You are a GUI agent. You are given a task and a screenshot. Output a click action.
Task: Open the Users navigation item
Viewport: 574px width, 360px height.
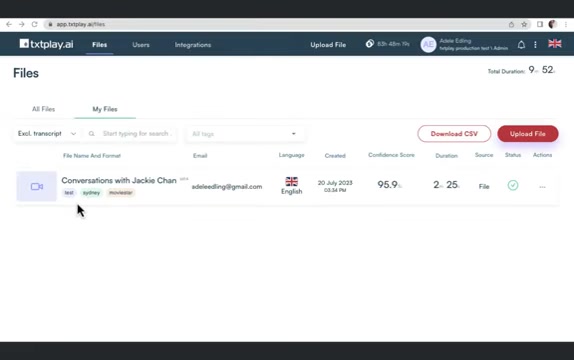point(141,45)
